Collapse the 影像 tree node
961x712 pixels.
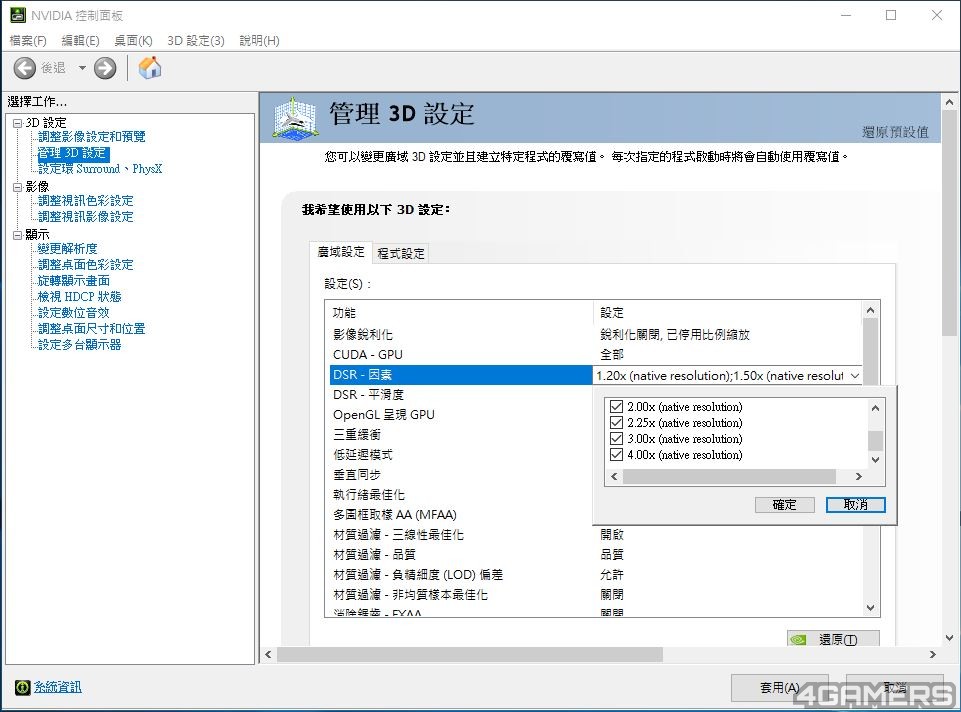click(17, 187)
